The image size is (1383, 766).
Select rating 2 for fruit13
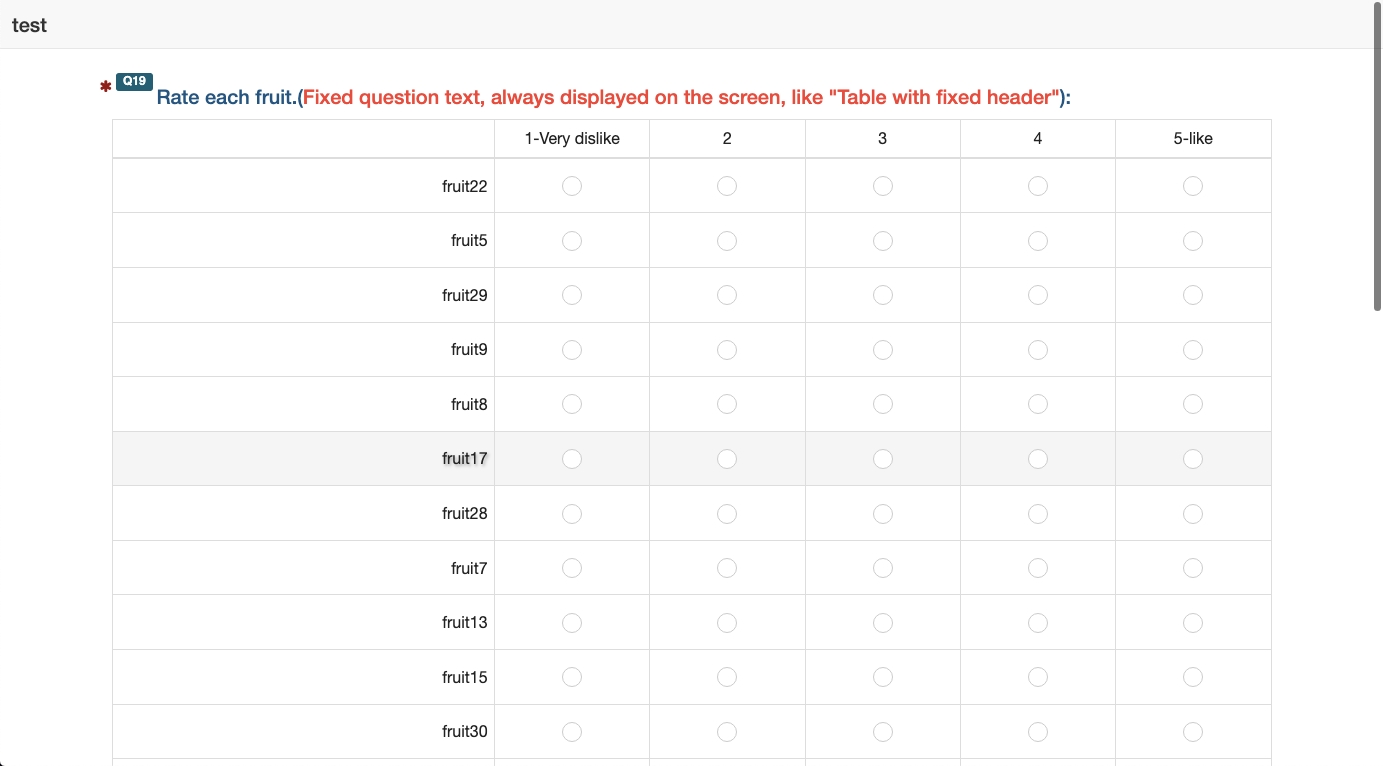pyautogui.click(x=727, y=623)
